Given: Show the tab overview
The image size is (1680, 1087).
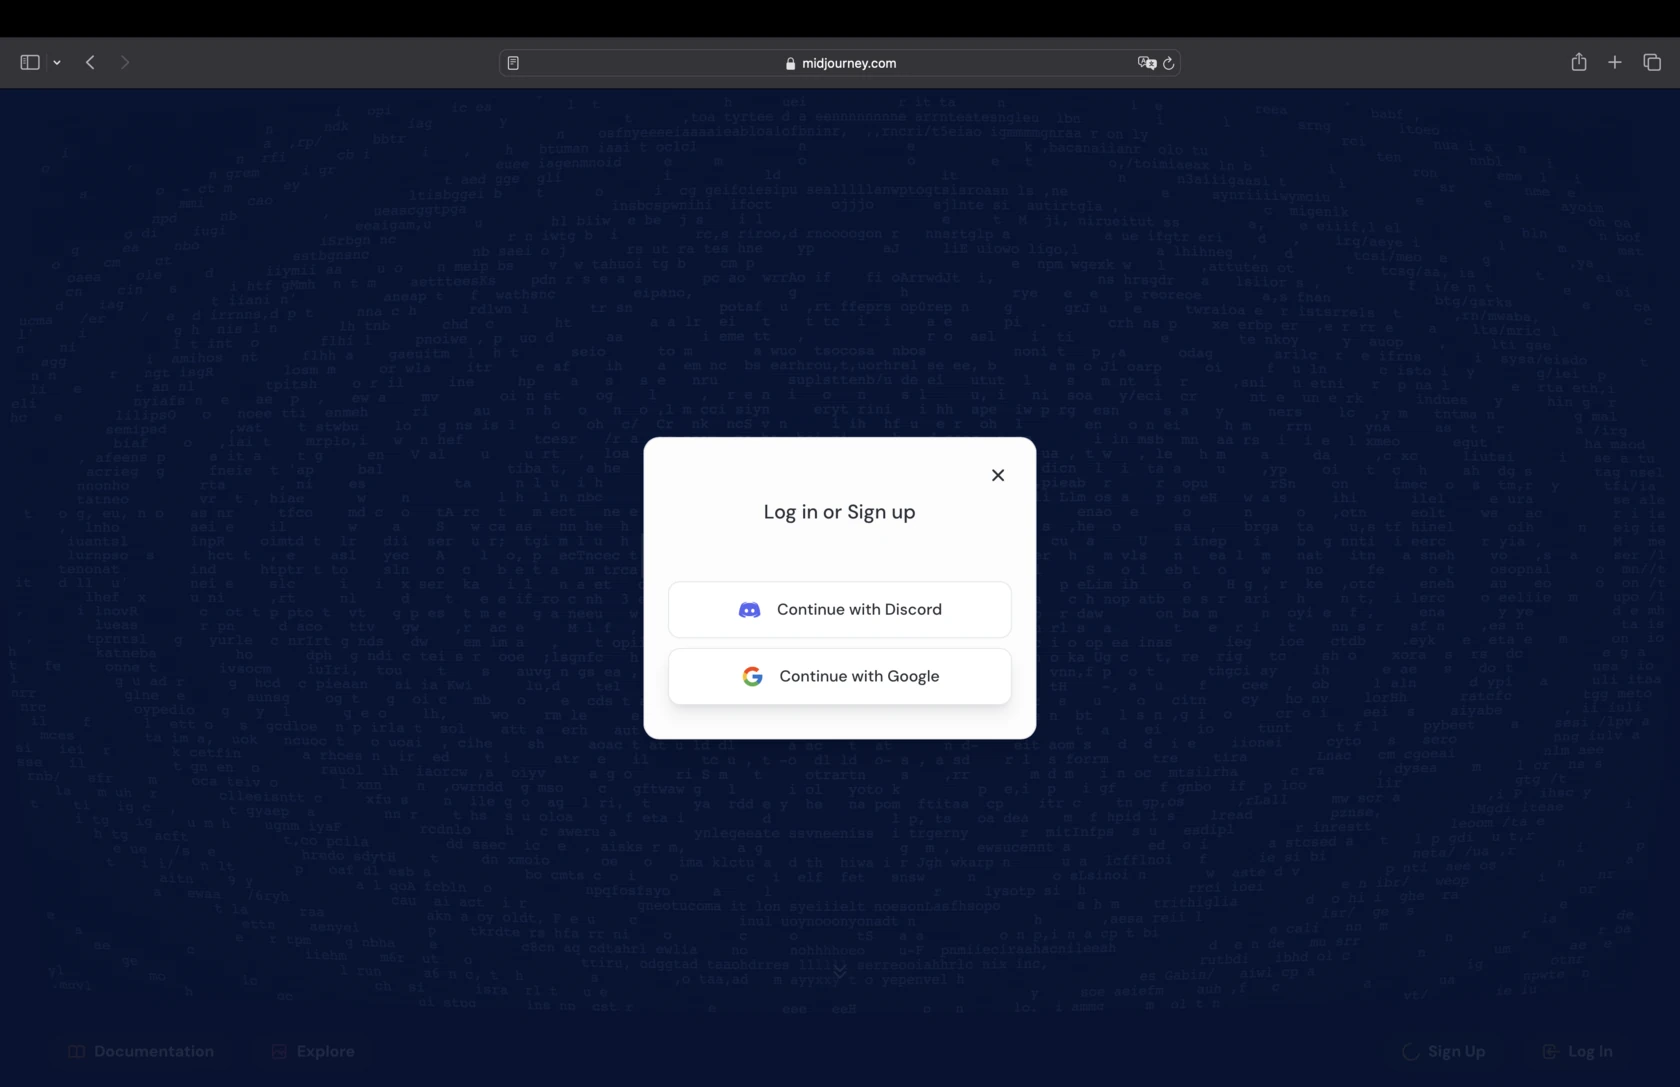Looking at the screenshot, I should point(1652,62).
